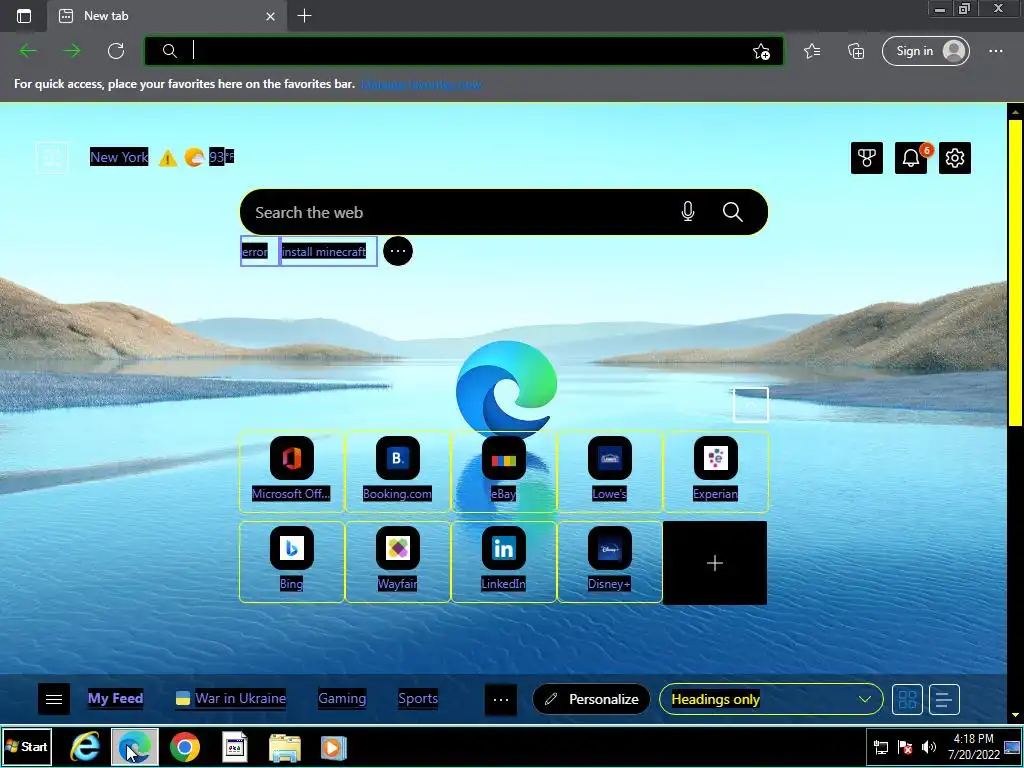Select the Sports feed tab
The width and height of the screenshot is (1024, 768).
point(418,698)
